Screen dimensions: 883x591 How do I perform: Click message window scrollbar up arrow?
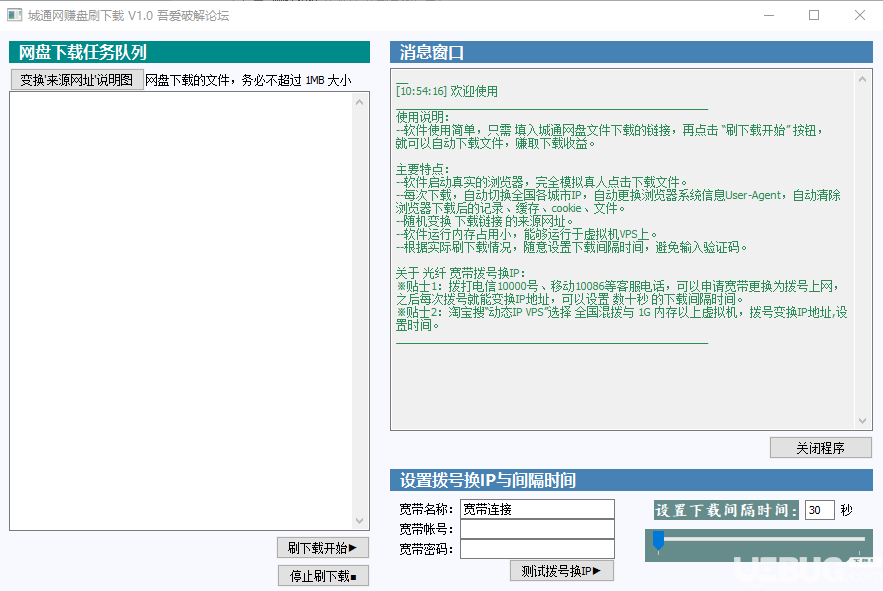(862, 79)
